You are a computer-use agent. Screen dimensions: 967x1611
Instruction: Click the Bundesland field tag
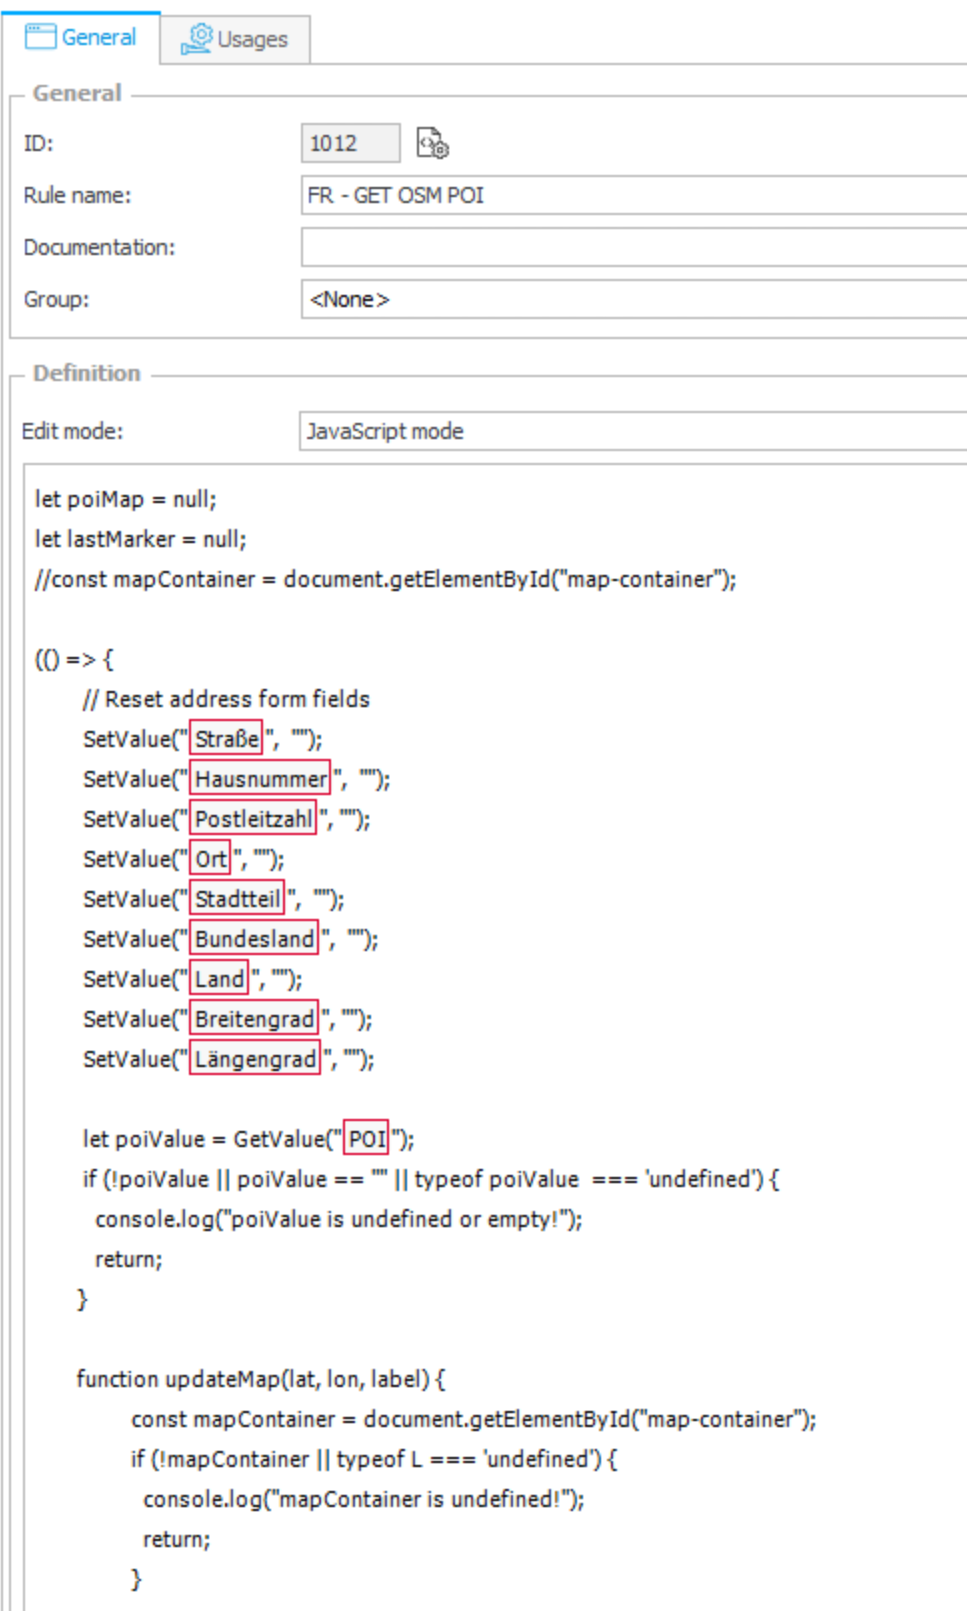click(254, 939)
